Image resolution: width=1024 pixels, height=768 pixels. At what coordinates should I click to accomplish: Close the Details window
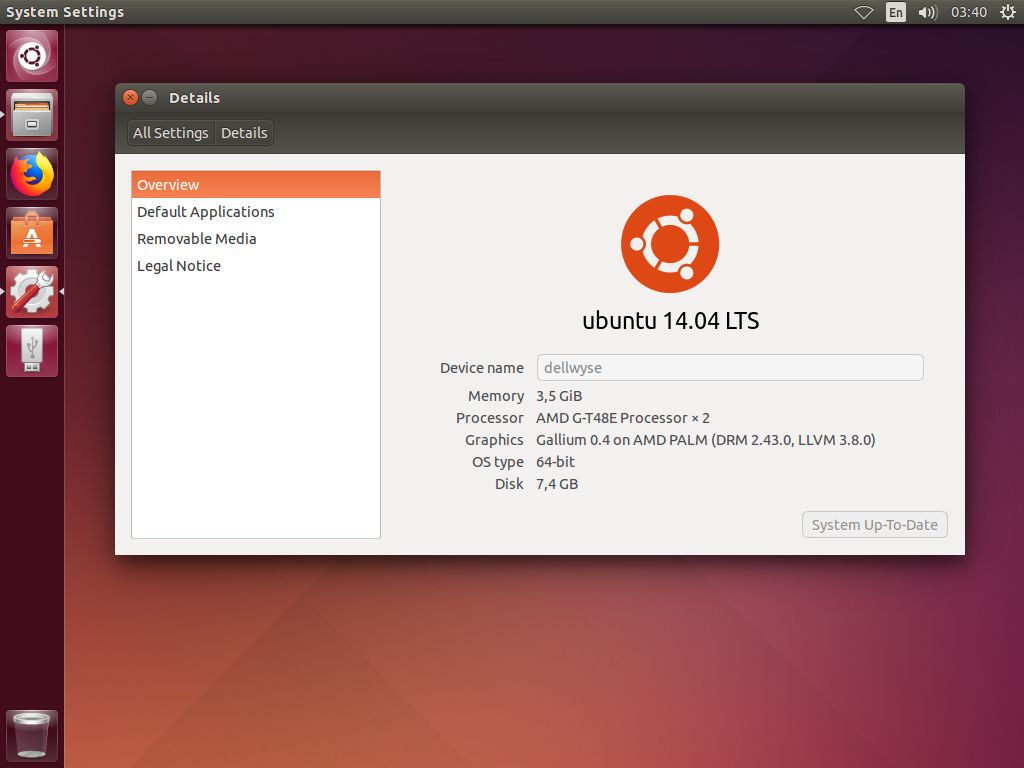(131, 97)
